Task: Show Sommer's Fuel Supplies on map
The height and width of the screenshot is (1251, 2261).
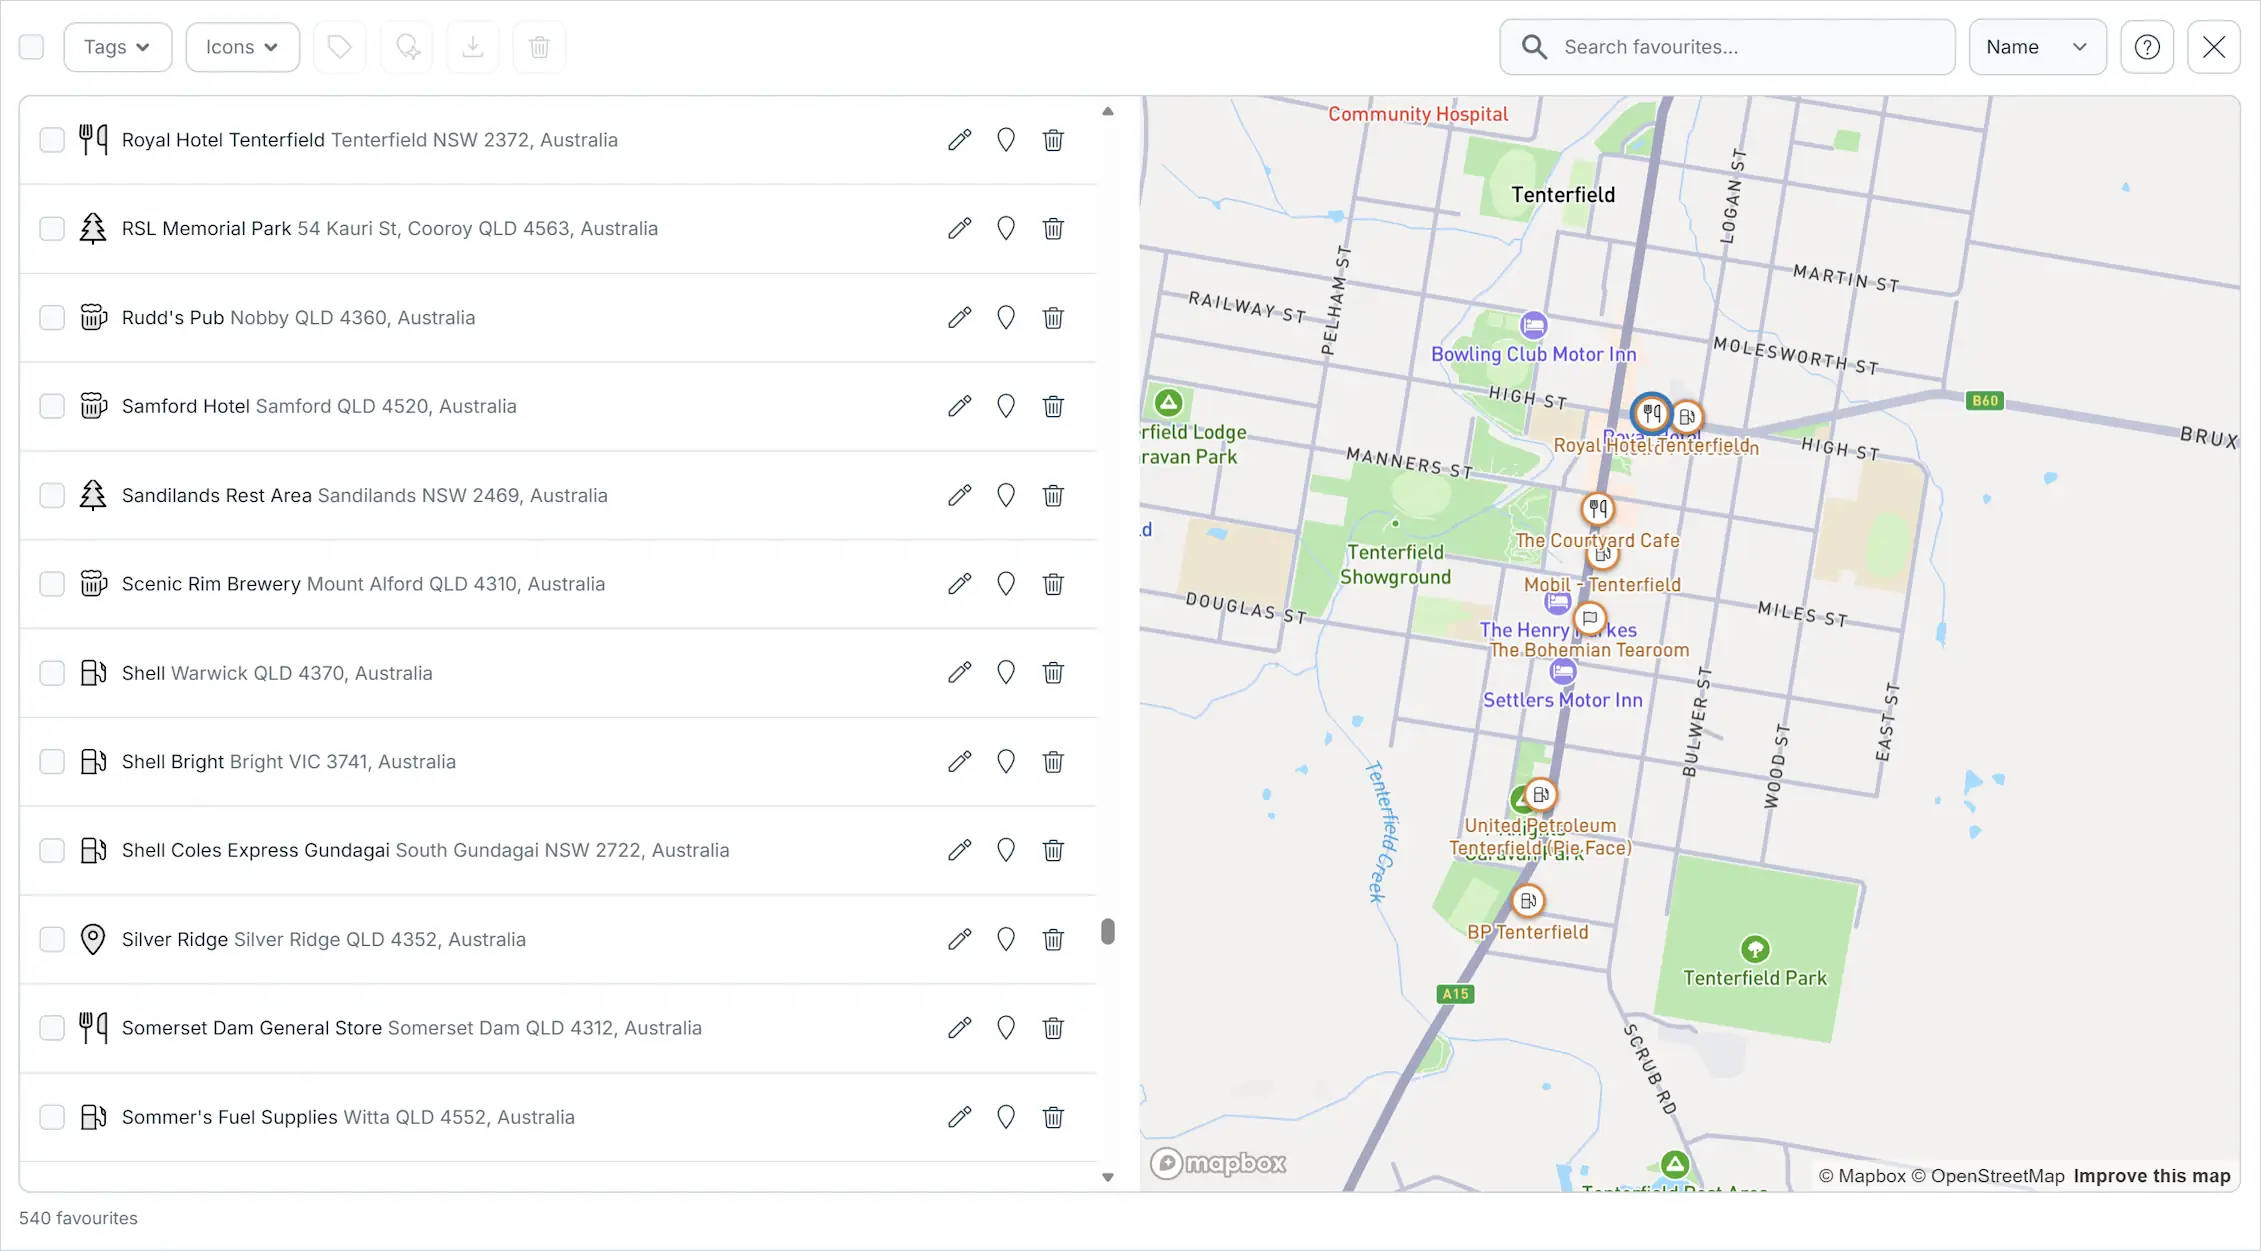Action: pos(1006,1117)
